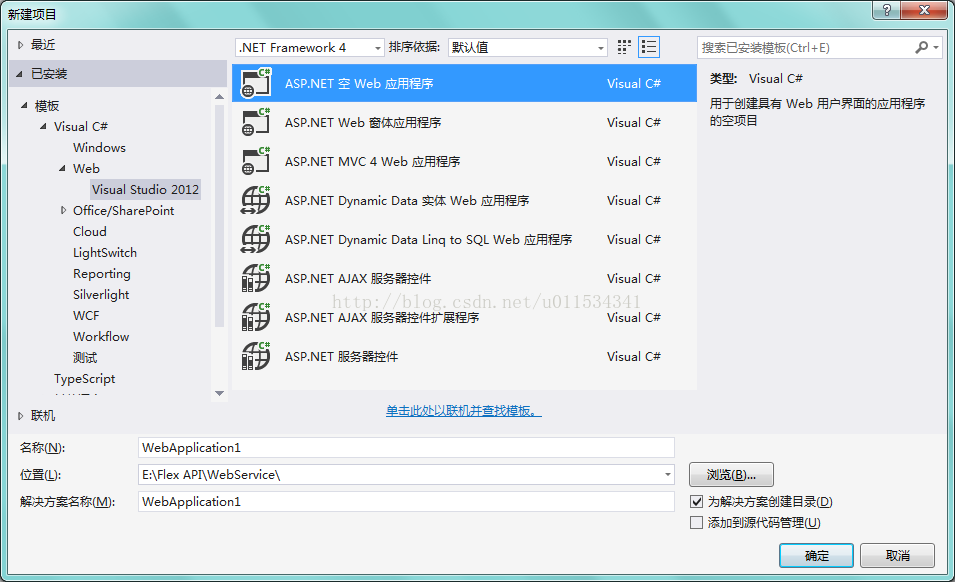The height and width of the screenshot is (582, 955).
Task: Open 单击此处以联机并查找模板 link
Action: click(463, 411)
